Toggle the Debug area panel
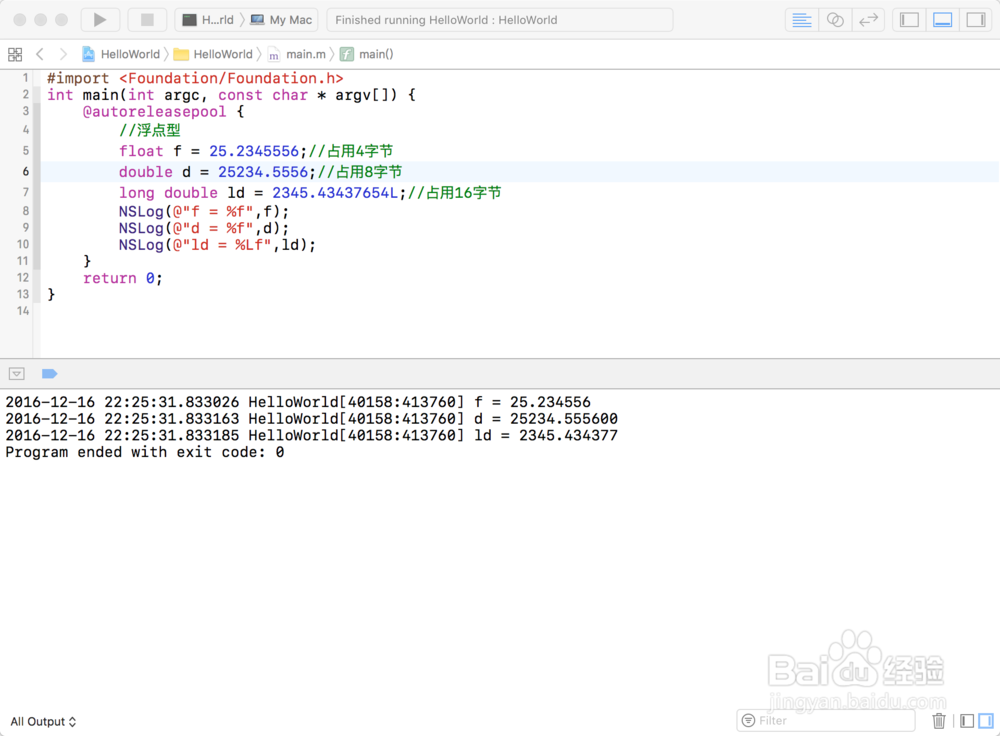 pyautogui.click(x=943, y=20)
